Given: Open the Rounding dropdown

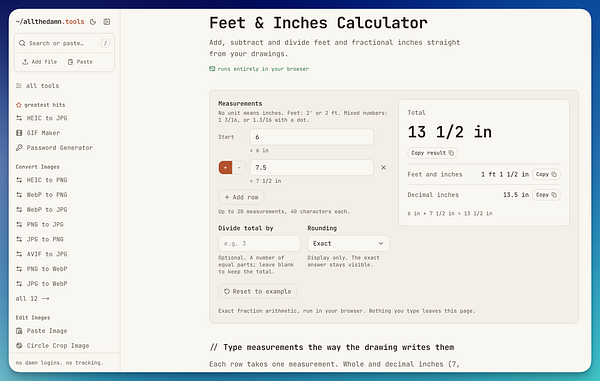Looking at the screenshot, I should (348, 243).
